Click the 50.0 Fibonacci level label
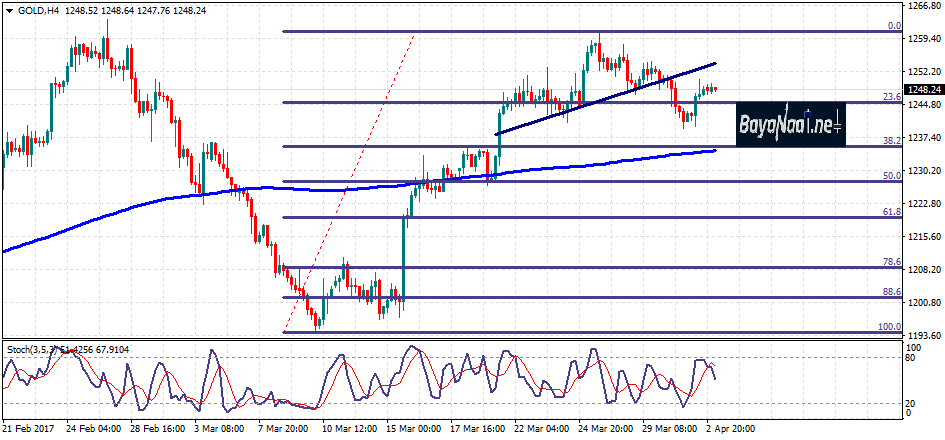This screenshot has width=945, height=440. [x=893, y=176]
